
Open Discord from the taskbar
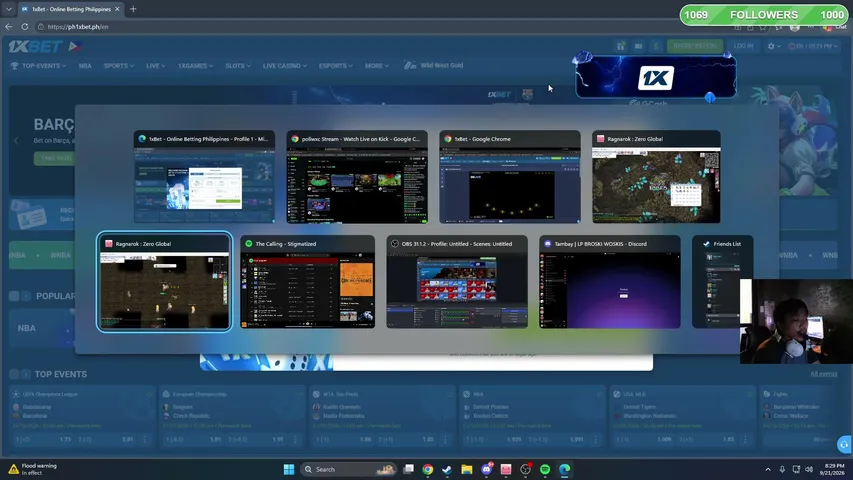coord(486,469)
